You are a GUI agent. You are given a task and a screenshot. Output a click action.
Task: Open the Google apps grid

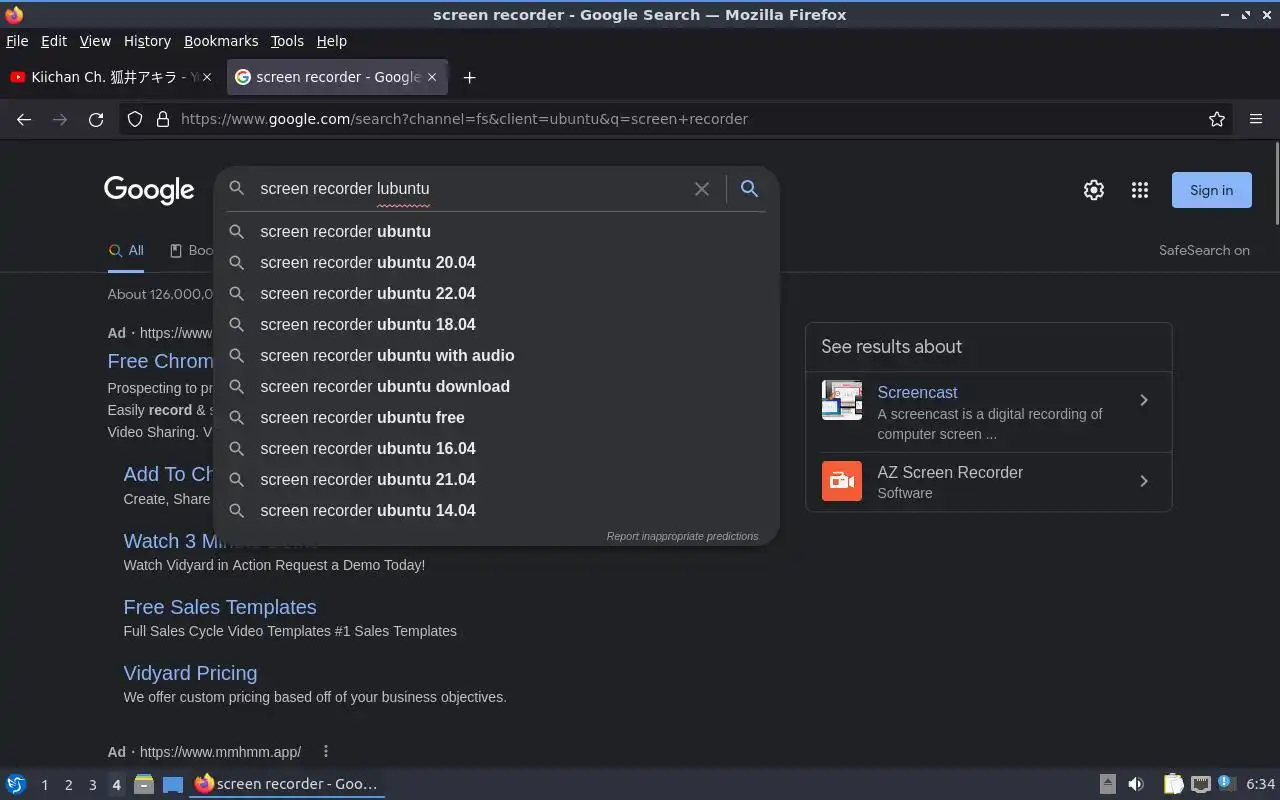tap(1140, 190)
